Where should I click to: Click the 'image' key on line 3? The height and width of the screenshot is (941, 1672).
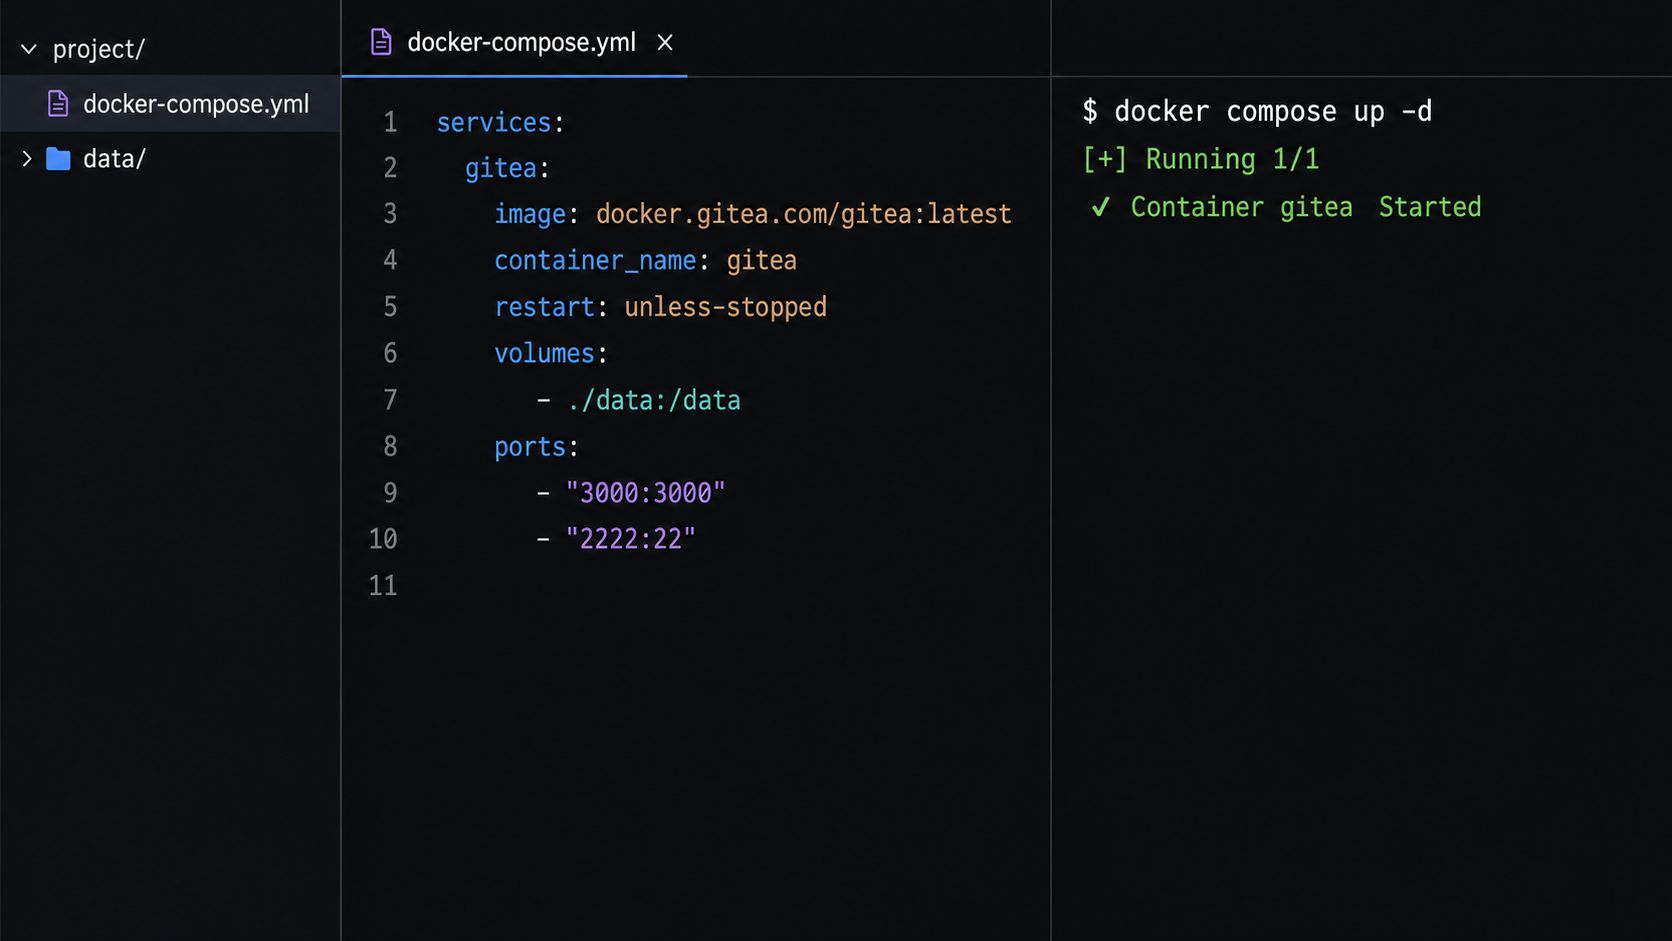(x=530, y=214)
